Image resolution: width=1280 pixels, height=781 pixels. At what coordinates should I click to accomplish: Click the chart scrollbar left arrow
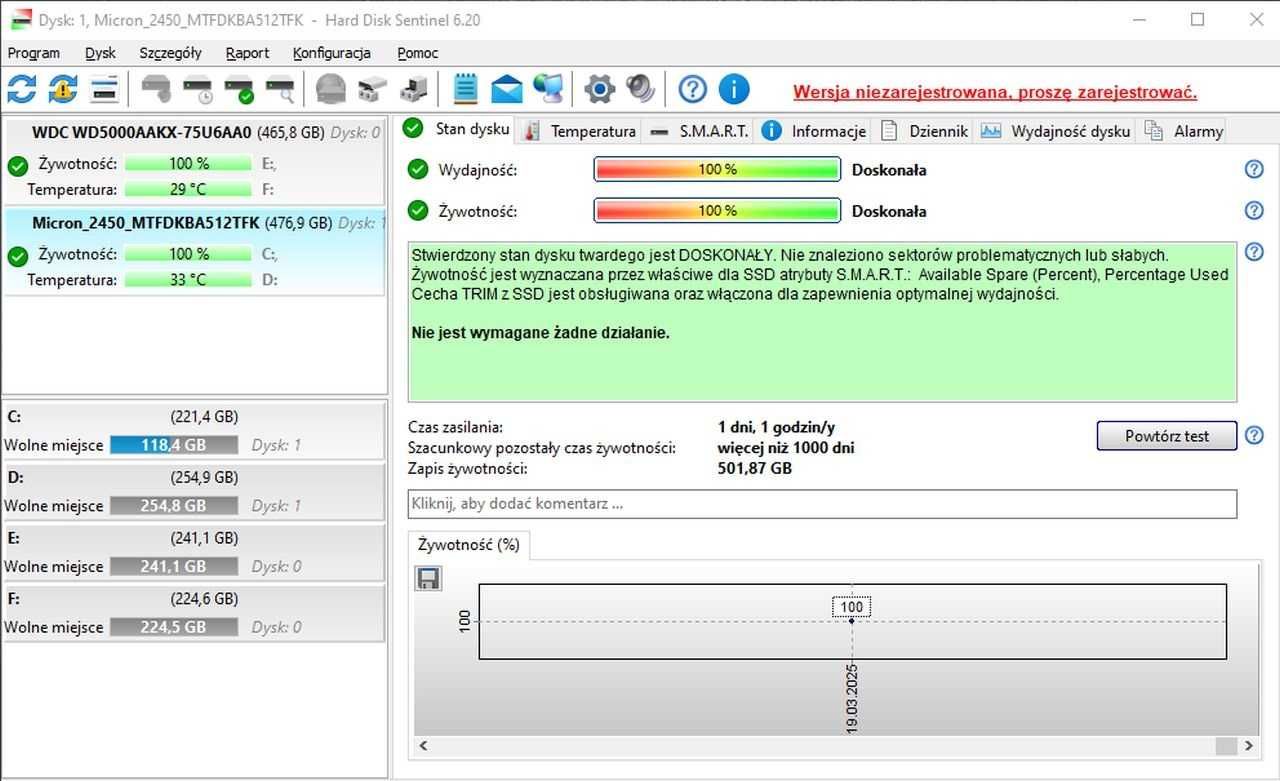(x=423, y=746)
